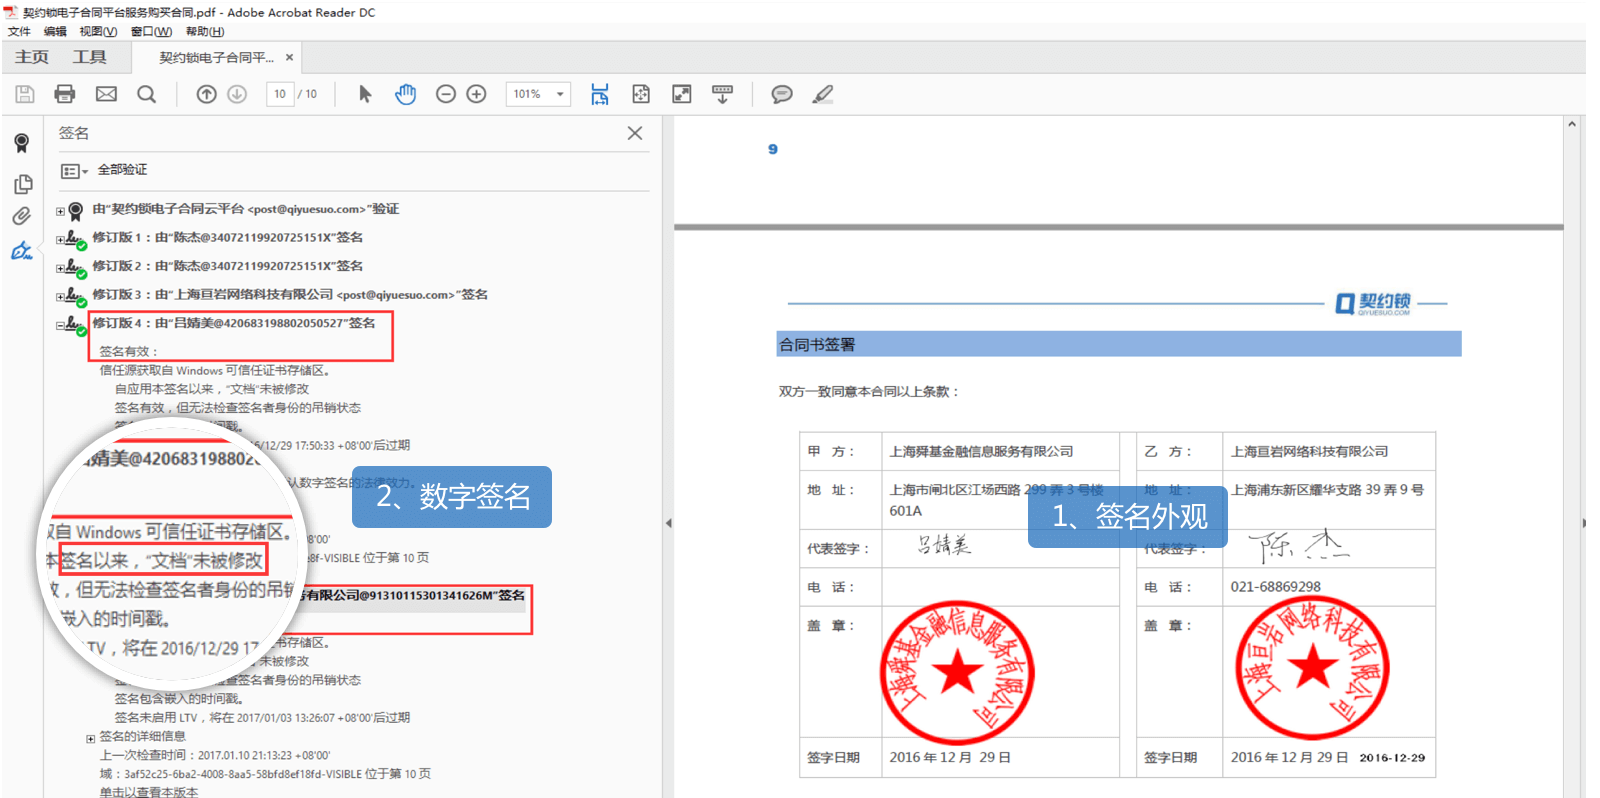Viewport: 1600px width, 798px height.
Task: Collapse navigation pane with left arrow handle
Action: [668, 523]
